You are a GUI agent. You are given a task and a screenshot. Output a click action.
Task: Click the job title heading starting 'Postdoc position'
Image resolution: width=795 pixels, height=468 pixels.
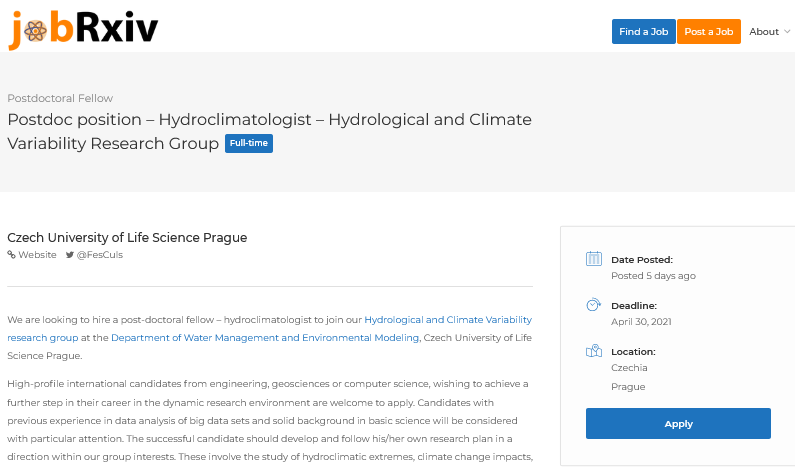tap(269, 131)
